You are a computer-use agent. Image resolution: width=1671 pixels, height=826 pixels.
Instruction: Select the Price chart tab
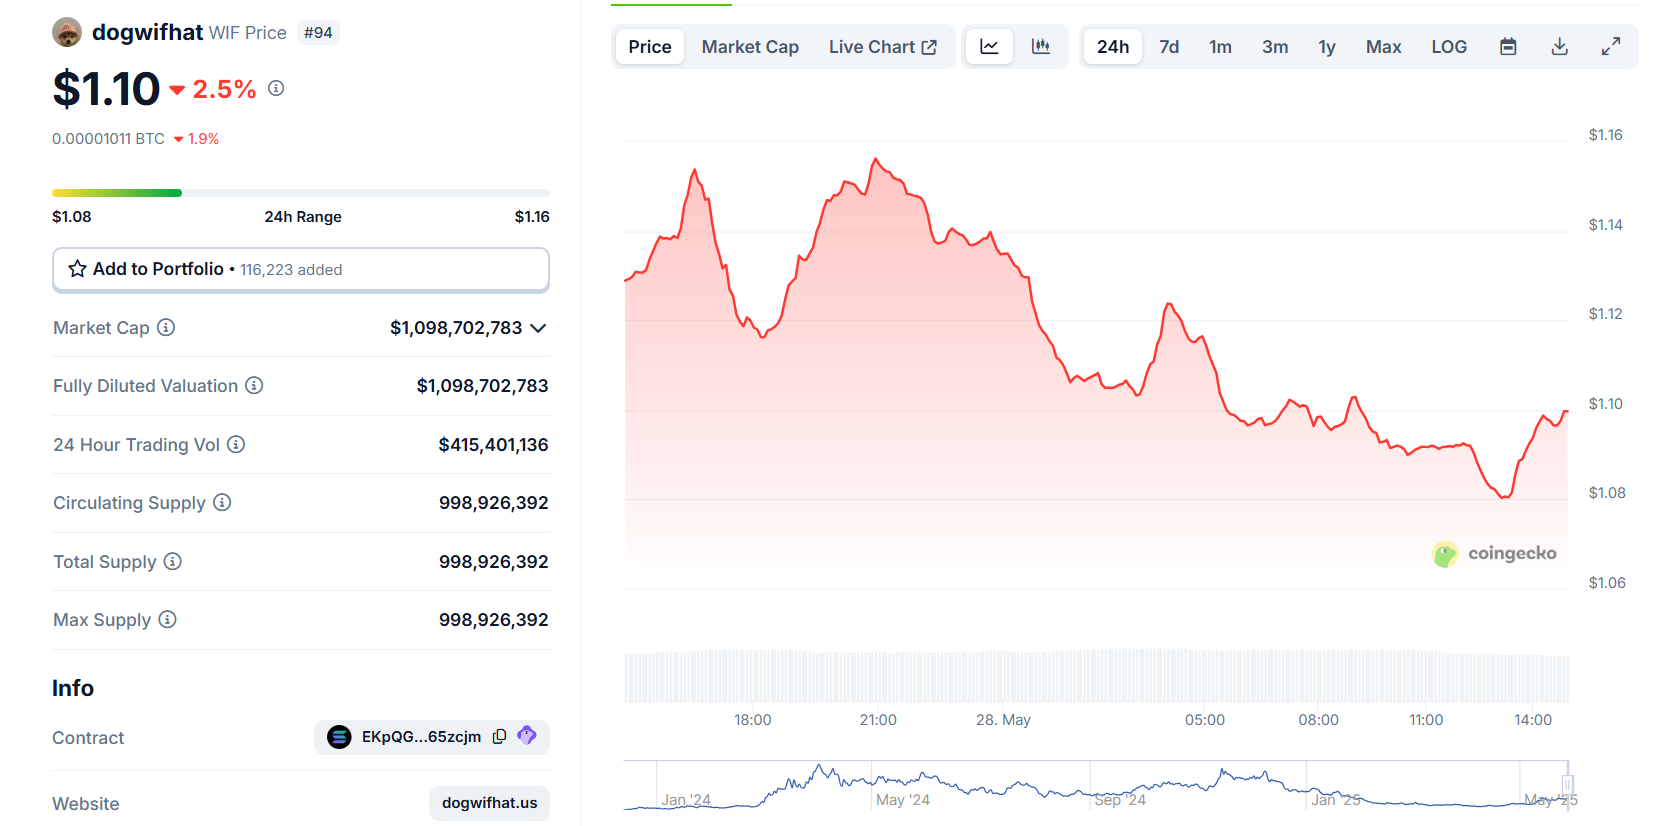tap(650, 47)
